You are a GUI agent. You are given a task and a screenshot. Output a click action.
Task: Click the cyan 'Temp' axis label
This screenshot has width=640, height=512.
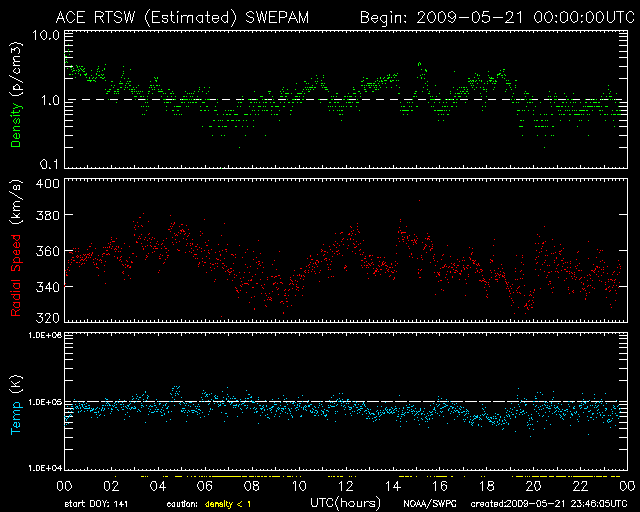pos(16,417)
